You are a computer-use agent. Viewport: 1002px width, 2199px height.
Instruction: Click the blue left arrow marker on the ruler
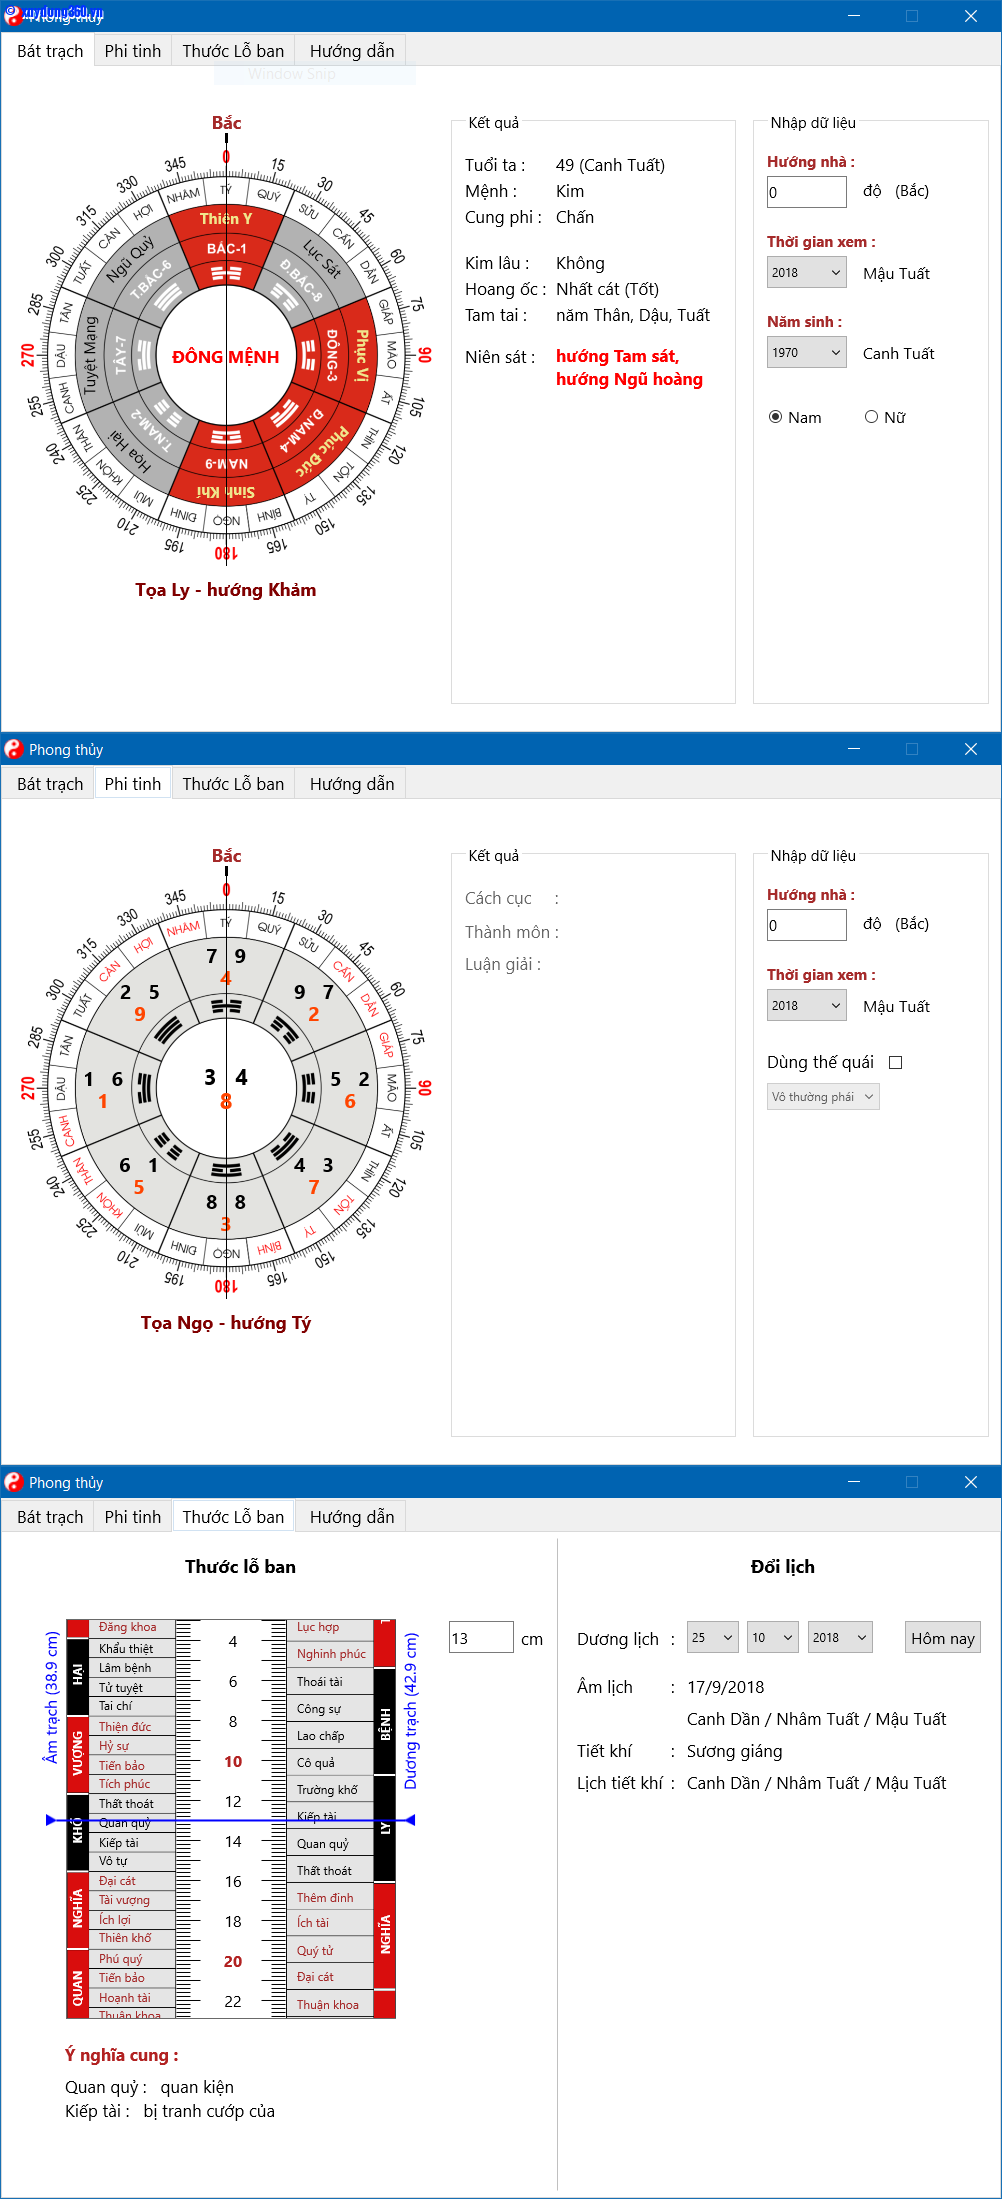(x=51, y=1820)
